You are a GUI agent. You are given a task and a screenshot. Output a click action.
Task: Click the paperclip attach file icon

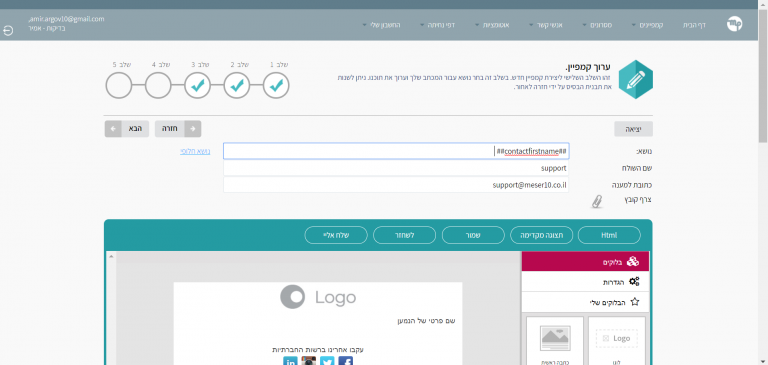pos(597,201)
